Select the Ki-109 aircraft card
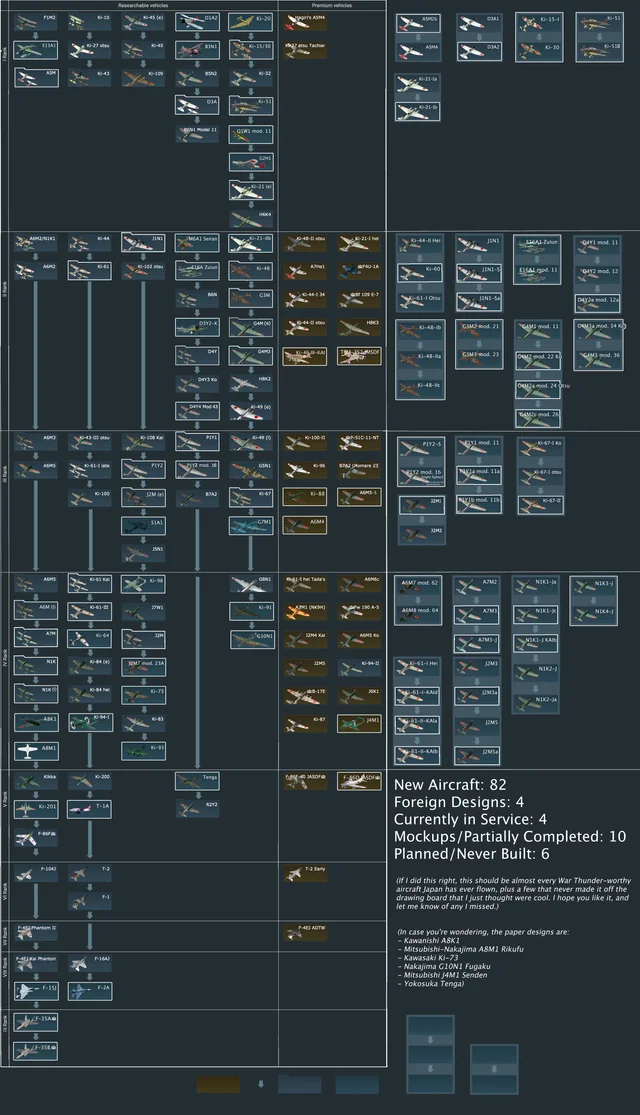Viewport: 640px width, 1115px height. (143, 78)
